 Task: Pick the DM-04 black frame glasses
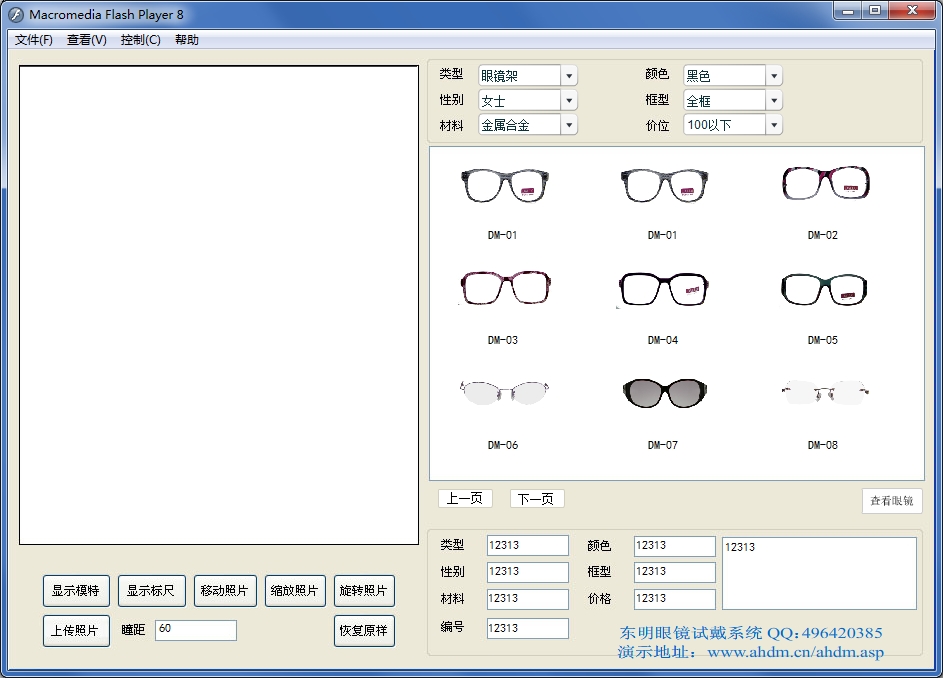[x=663, y=289]
